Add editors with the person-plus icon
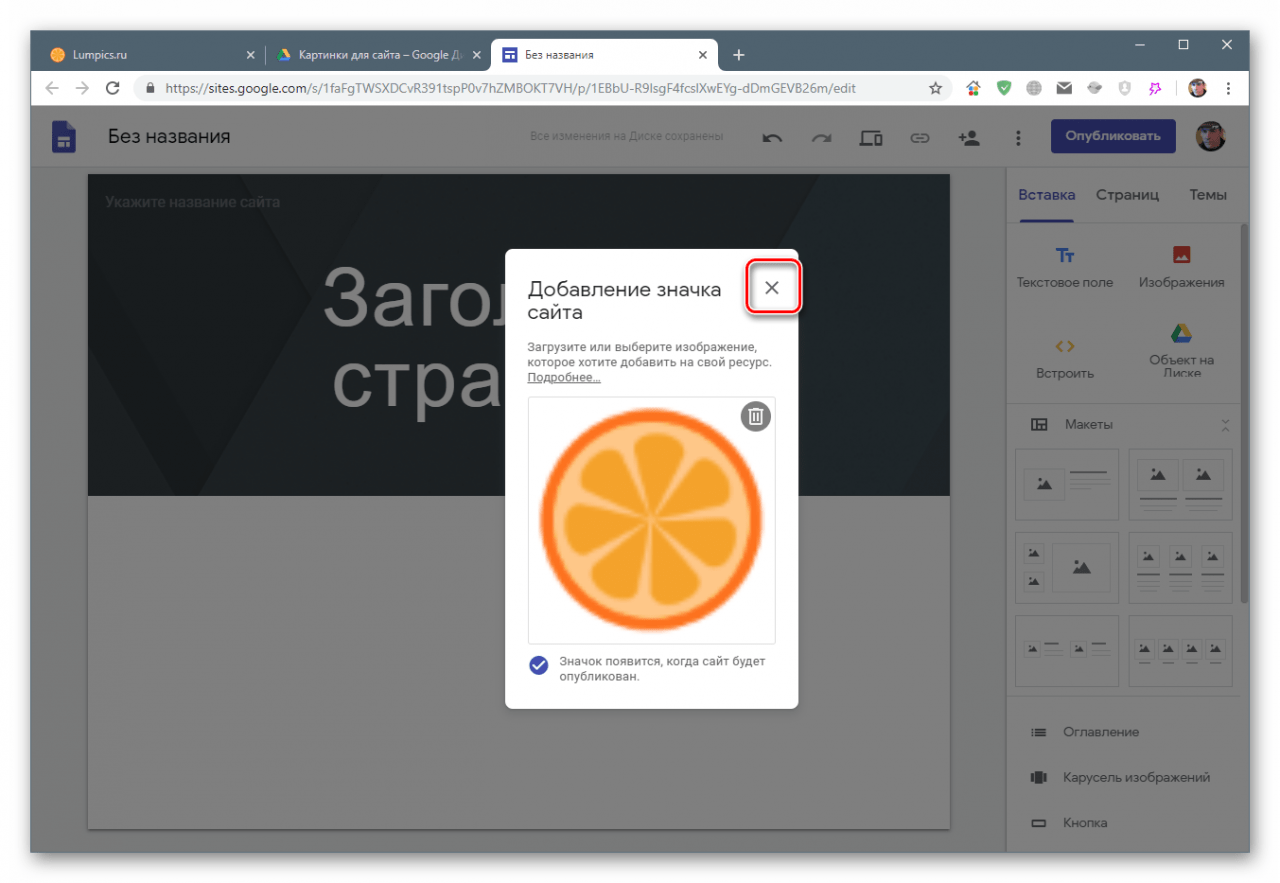Image resolution: width=1280 pixels, height=883 pixels. tap(969, 138)
